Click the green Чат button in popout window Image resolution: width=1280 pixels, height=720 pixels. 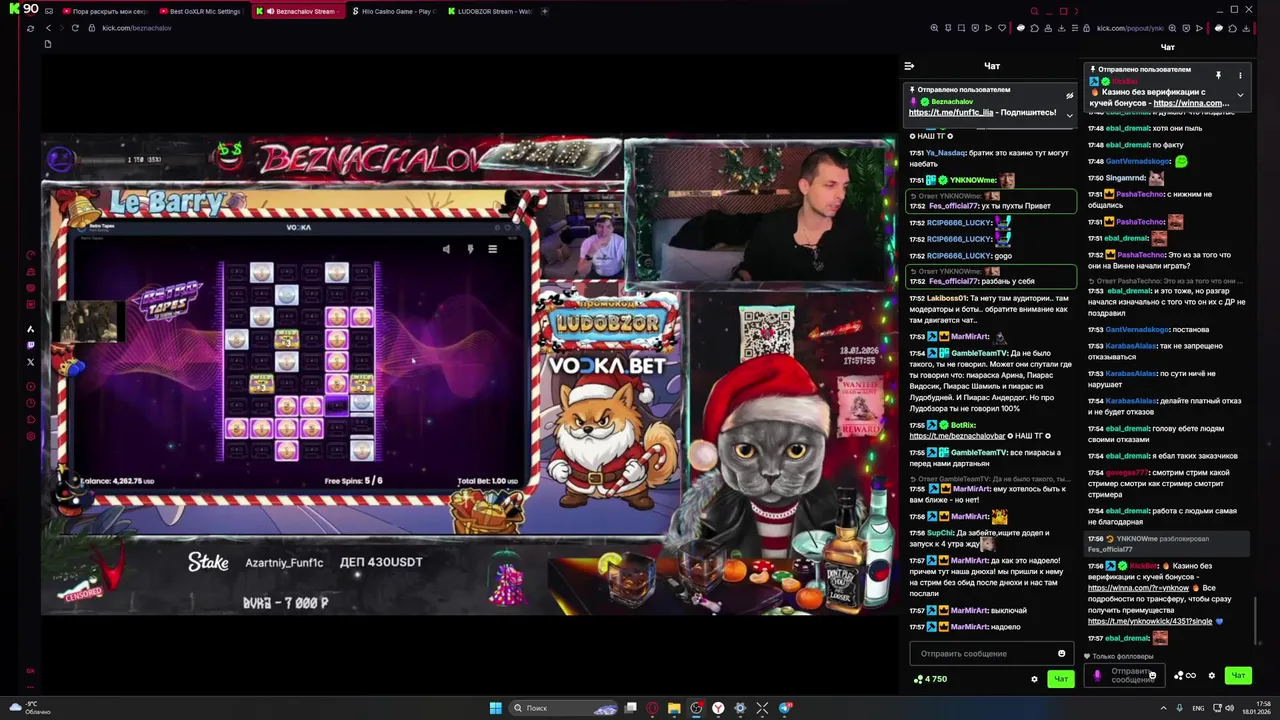click(1238, 676)
